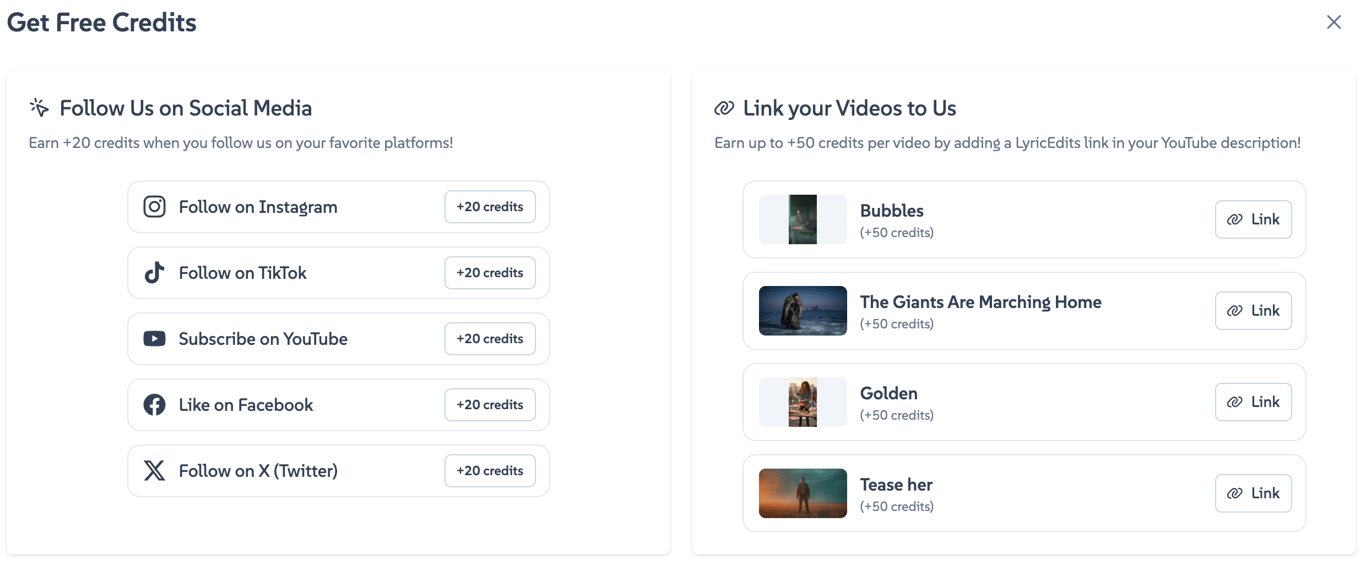1366x572 pixels.
Task: Click +20 credits for Follow on X (Twitter)
Action: coord(490,471)
